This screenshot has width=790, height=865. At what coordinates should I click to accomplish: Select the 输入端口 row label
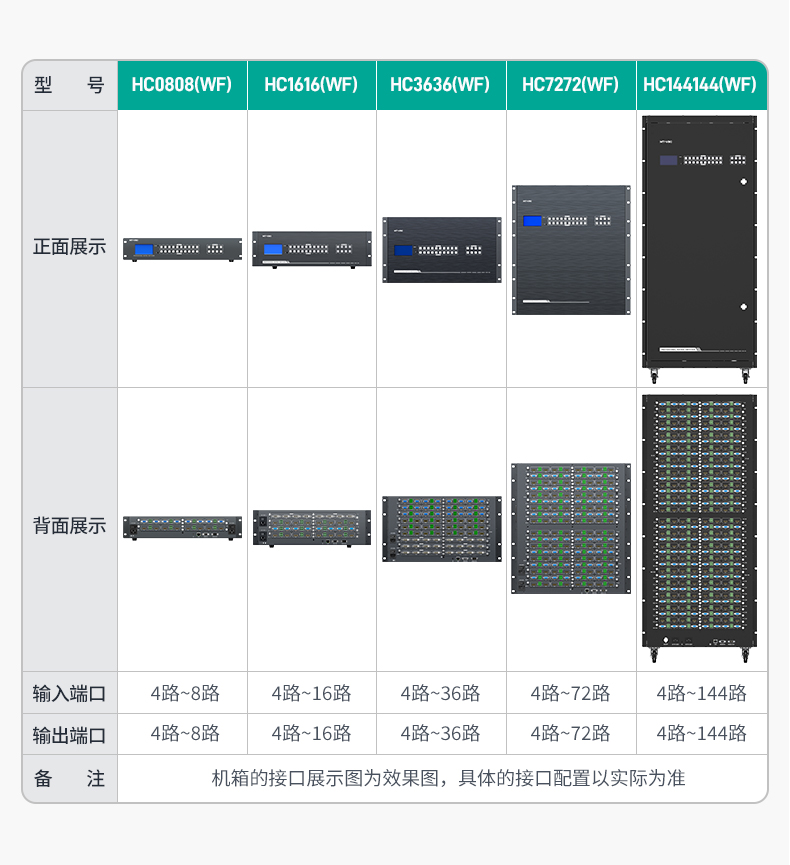pos(70,693)
